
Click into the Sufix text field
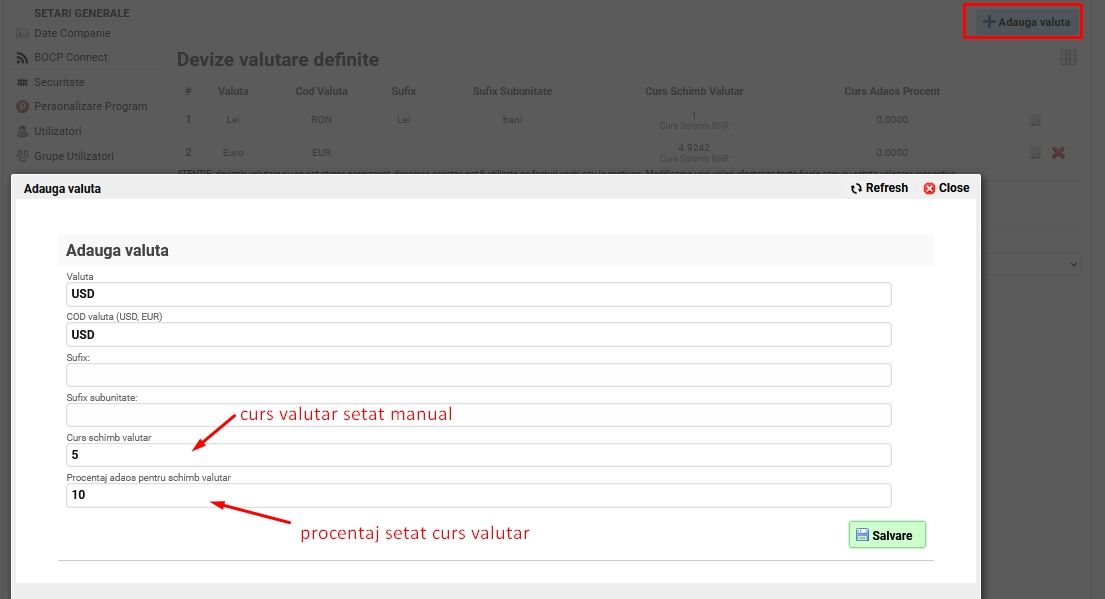pos(478,375)
